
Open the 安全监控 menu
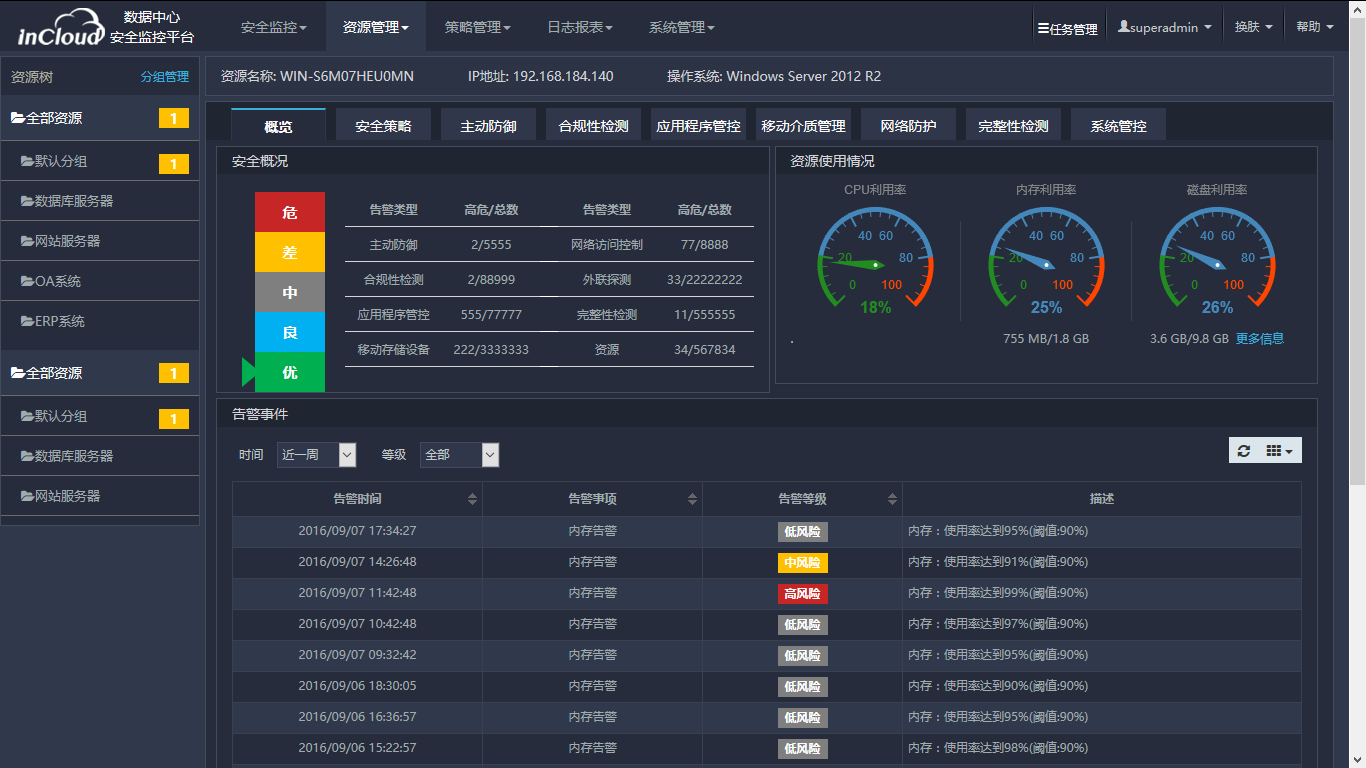[x=274, y=27]
